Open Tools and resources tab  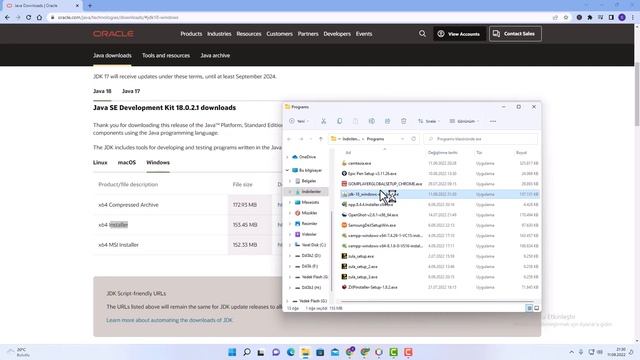pos(166,56)
